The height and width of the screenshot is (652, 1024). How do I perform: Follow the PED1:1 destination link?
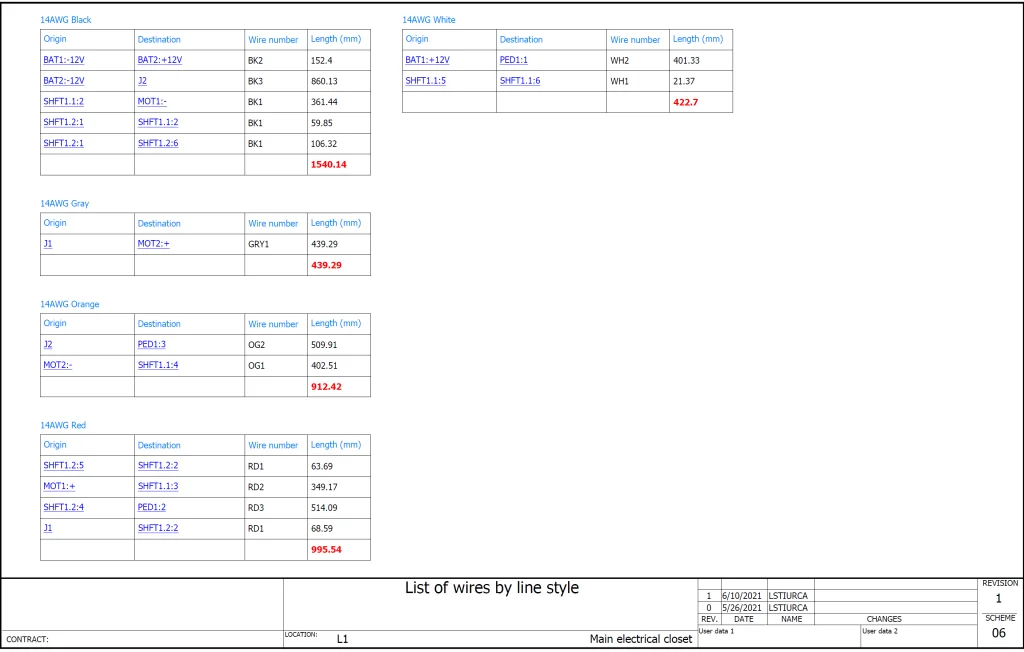[513, 60]
